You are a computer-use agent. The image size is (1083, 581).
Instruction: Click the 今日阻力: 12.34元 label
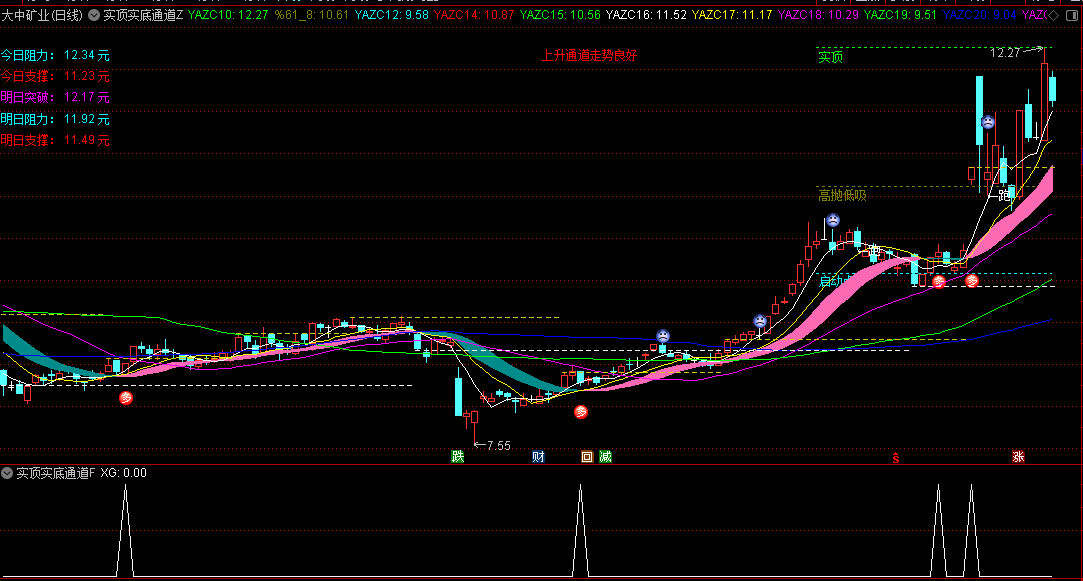pyautogui.click(x=55, y=55)
